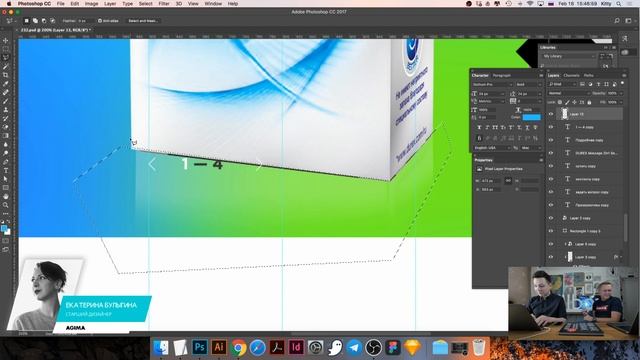
Task: Select the Brush tool
Action: click(6, 101)
